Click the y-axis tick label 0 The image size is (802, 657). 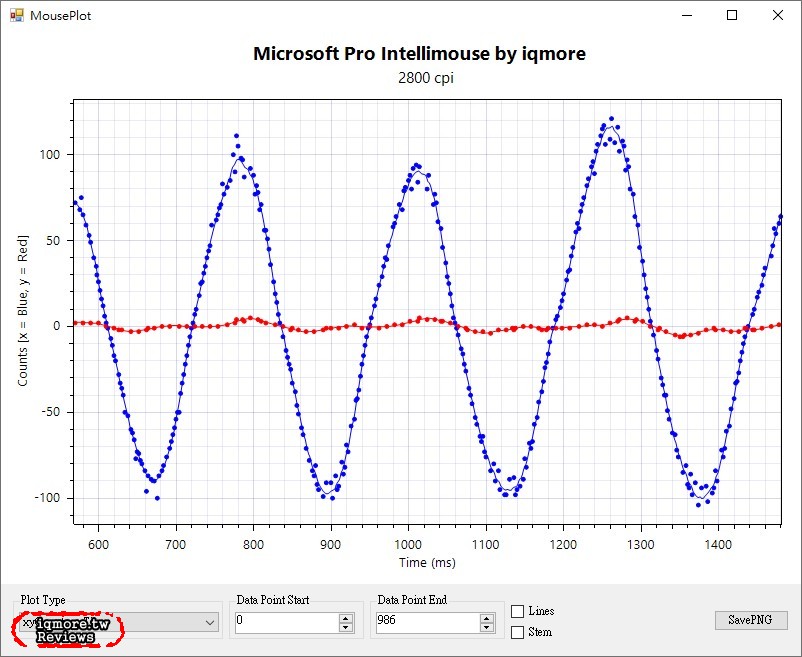click(x=57, y=326)
